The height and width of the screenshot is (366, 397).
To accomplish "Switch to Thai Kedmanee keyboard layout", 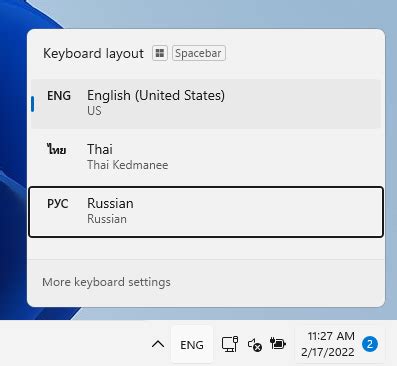I will [206, 157].
